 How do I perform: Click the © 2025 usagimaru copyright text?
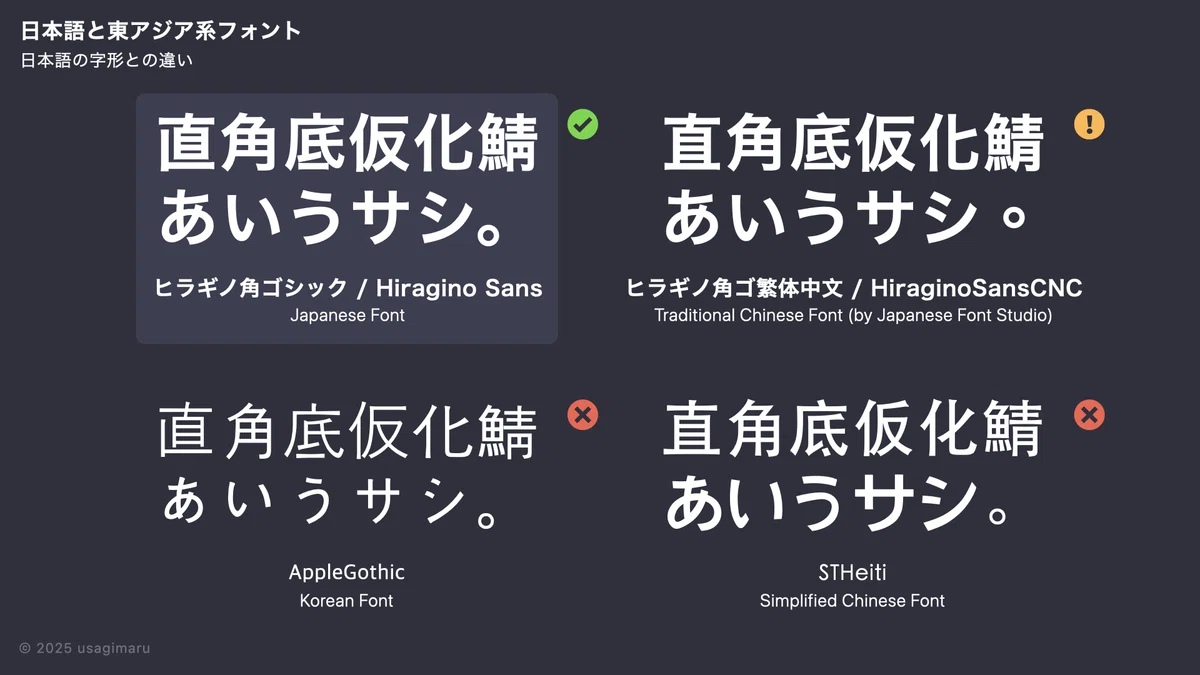(x=85, y=648)
